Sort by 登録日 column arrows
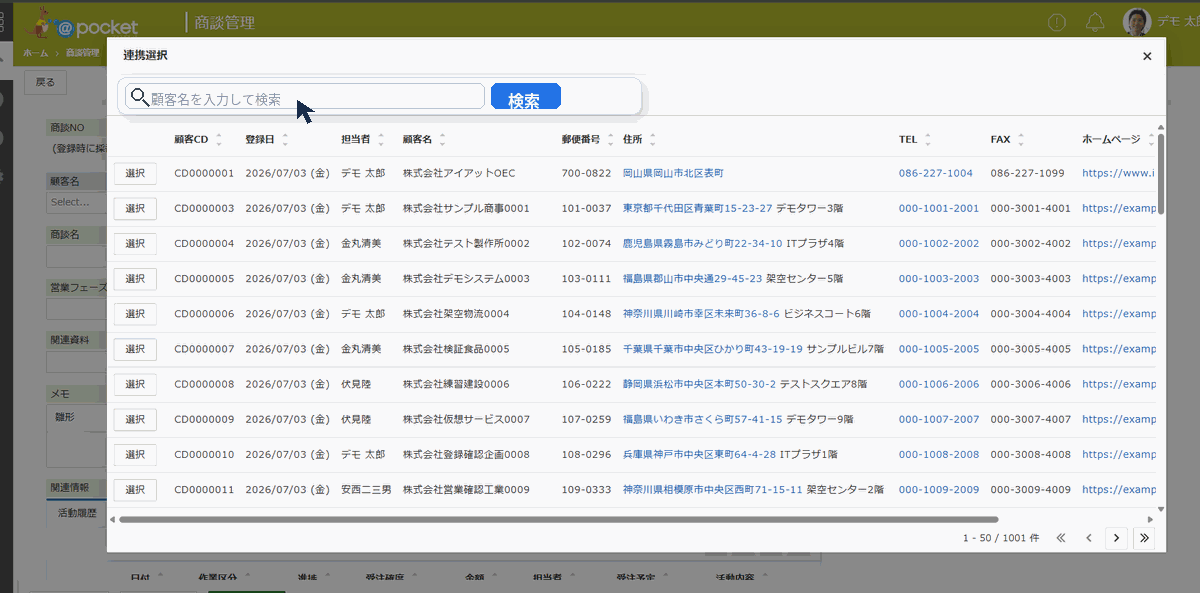Viewport: 1200px width, 593px height. (x=285, y=140)
